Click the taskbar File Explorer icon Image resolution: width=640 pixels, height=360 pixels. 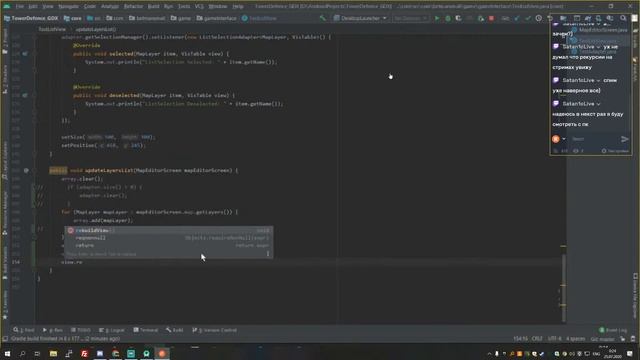point(53,353)
